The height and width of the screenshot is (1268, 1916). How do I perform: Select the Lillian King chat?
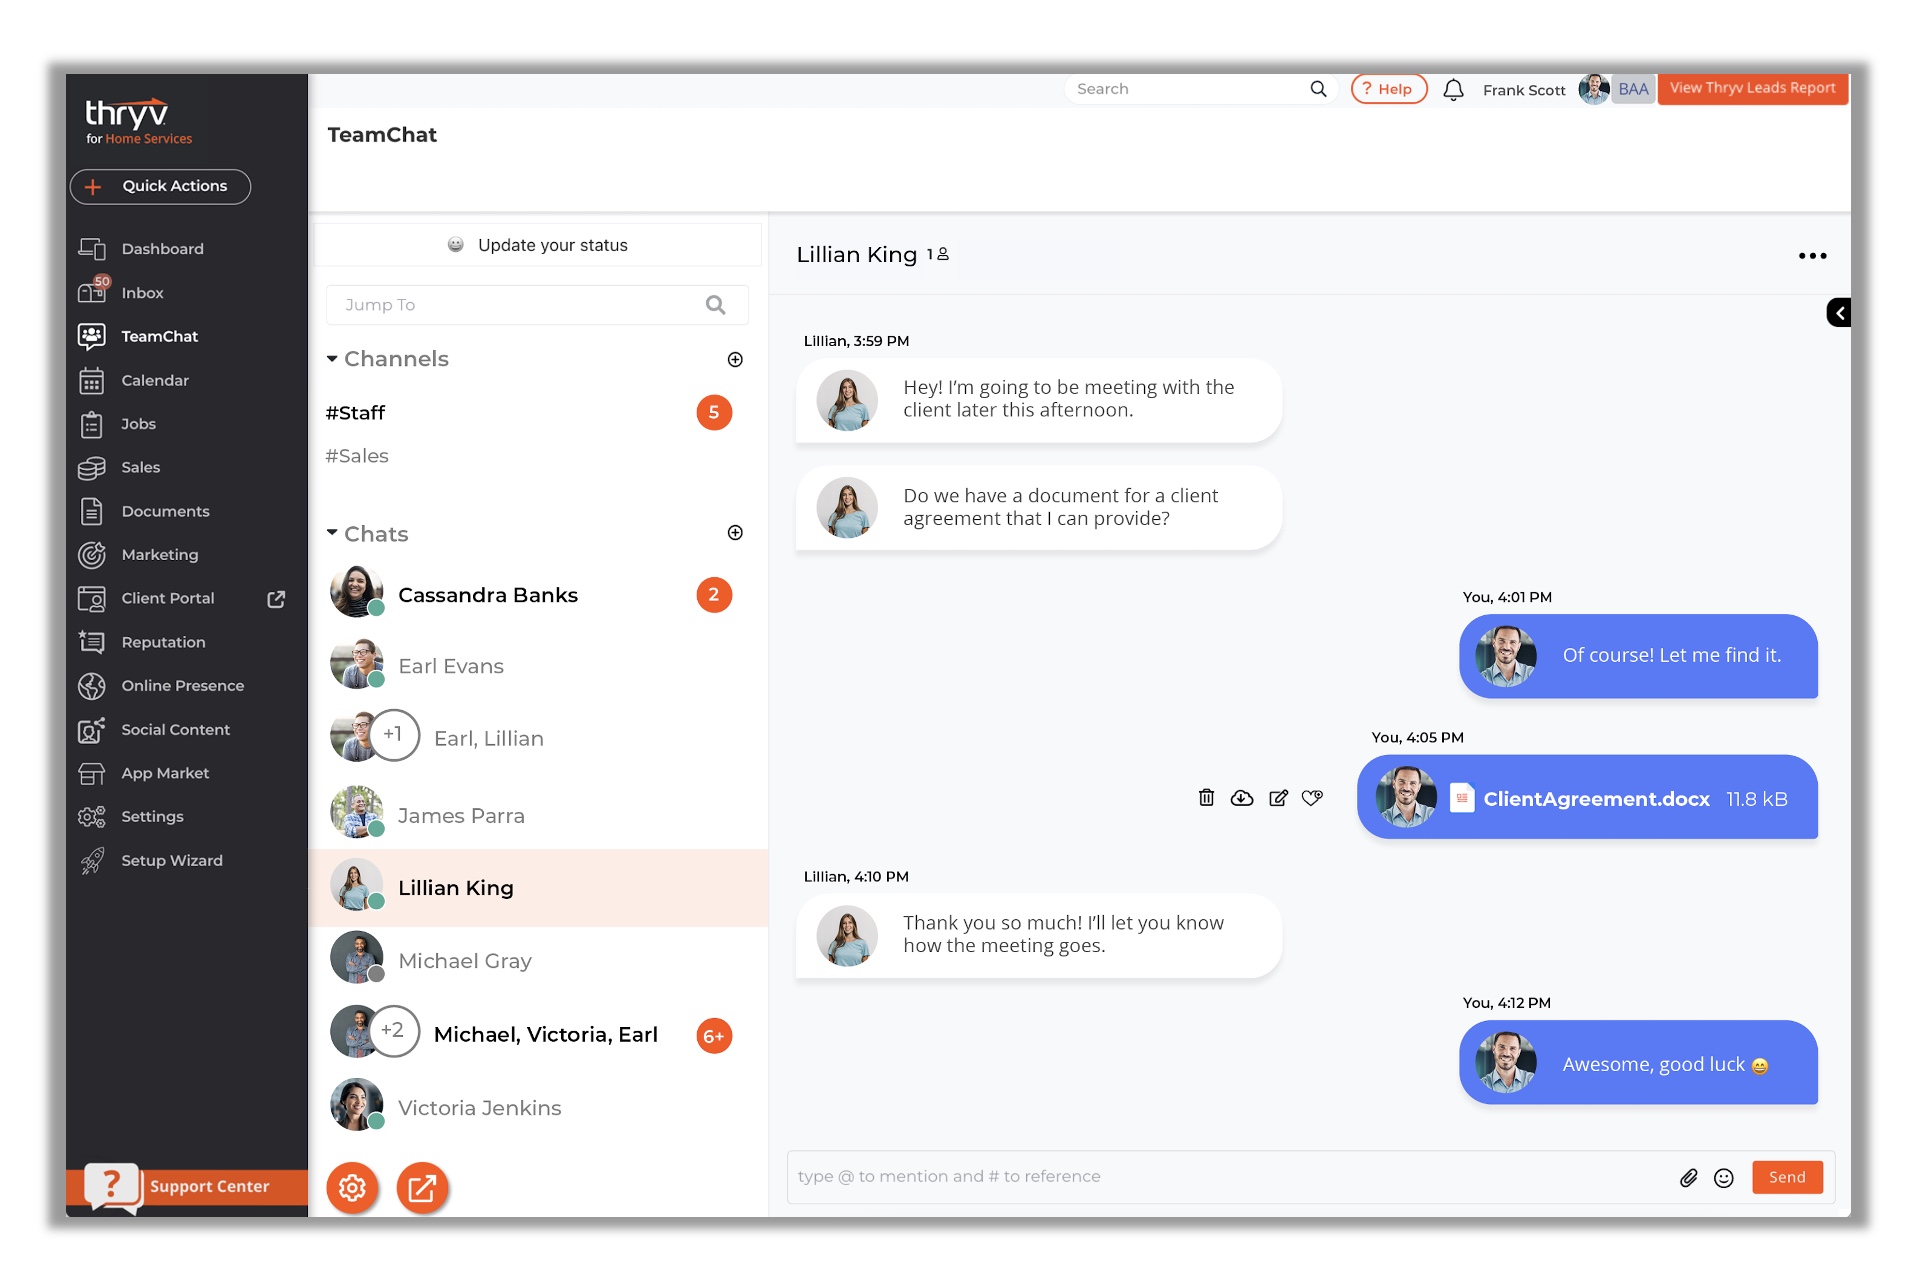[537, 888]
